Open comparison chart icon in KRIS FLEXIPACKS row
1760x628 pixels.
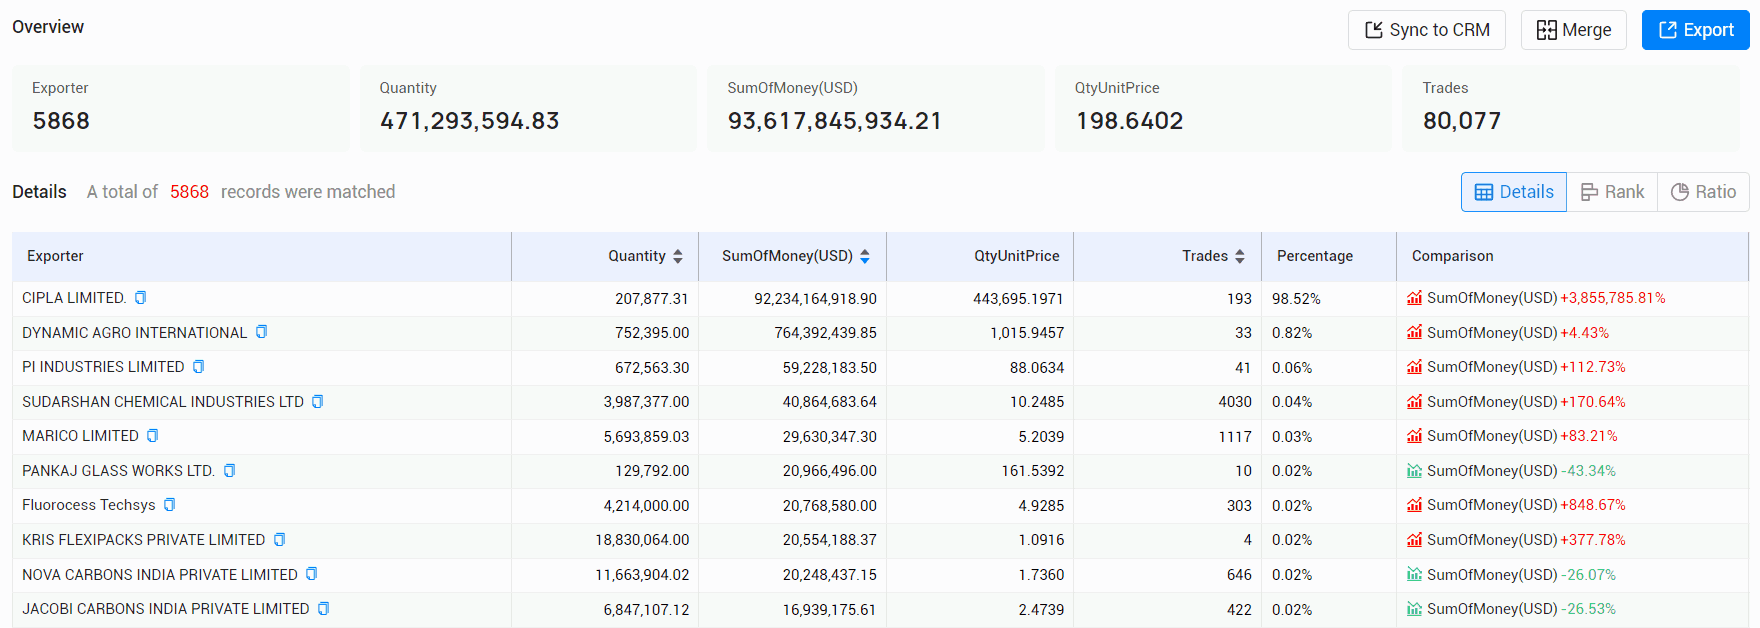[x=1414, y=539]
